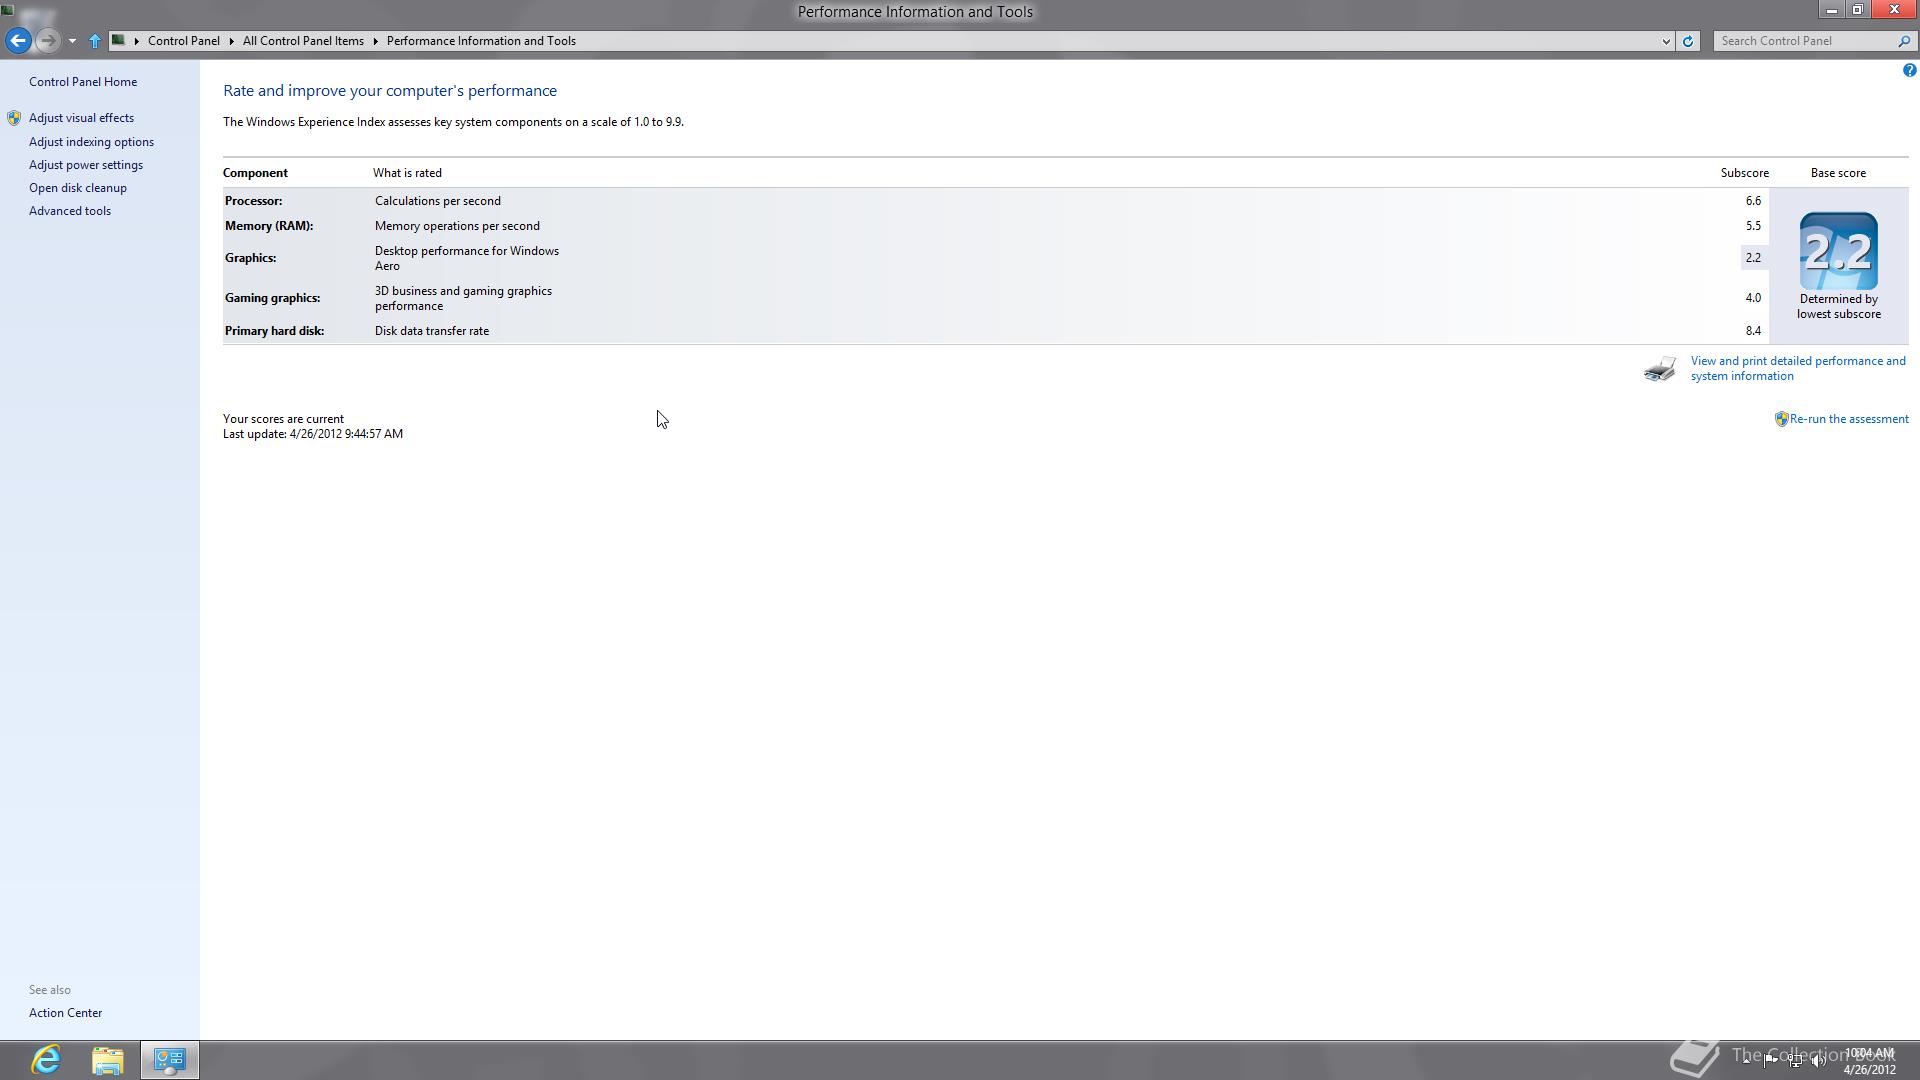Click Performance Information and Tools breadcrumb
The image size is (1920, 1080).
point(481,41)
